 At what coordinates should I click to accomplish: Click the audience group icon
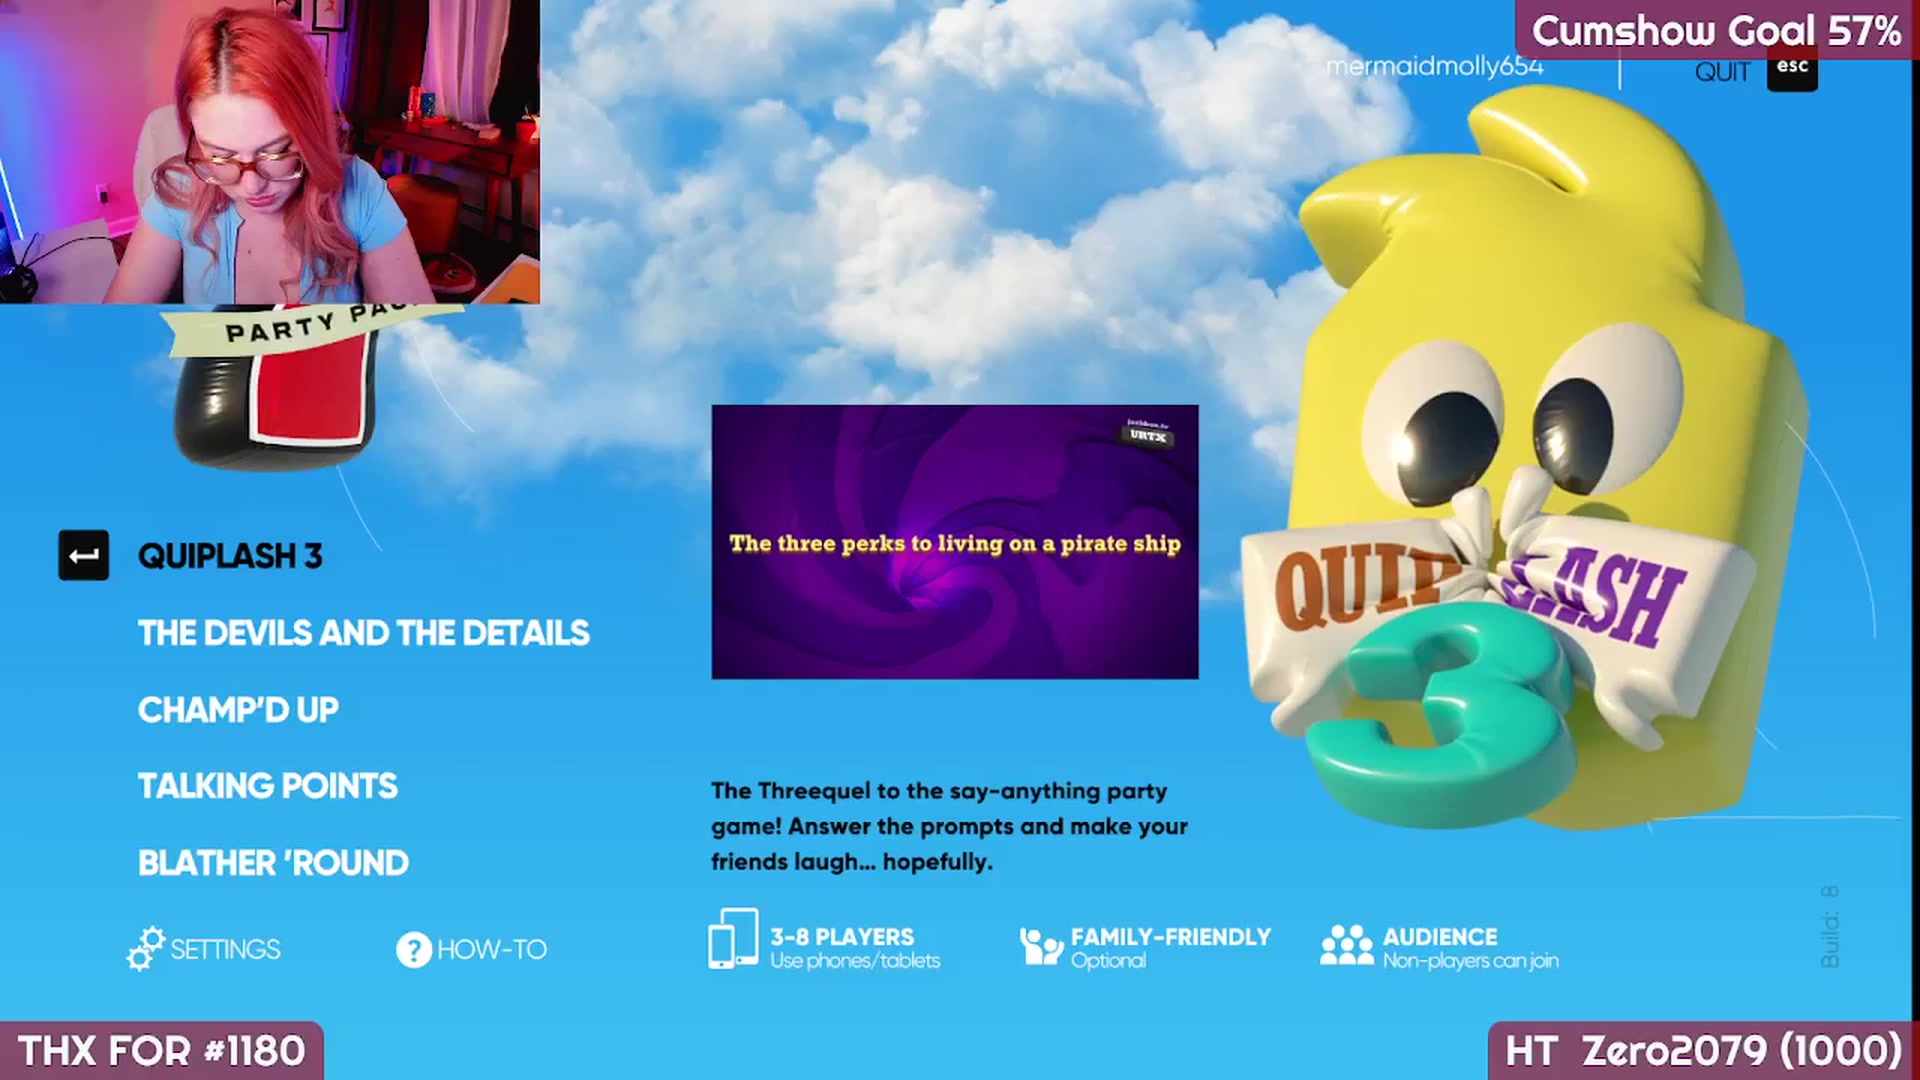[x=1347, y=945]
